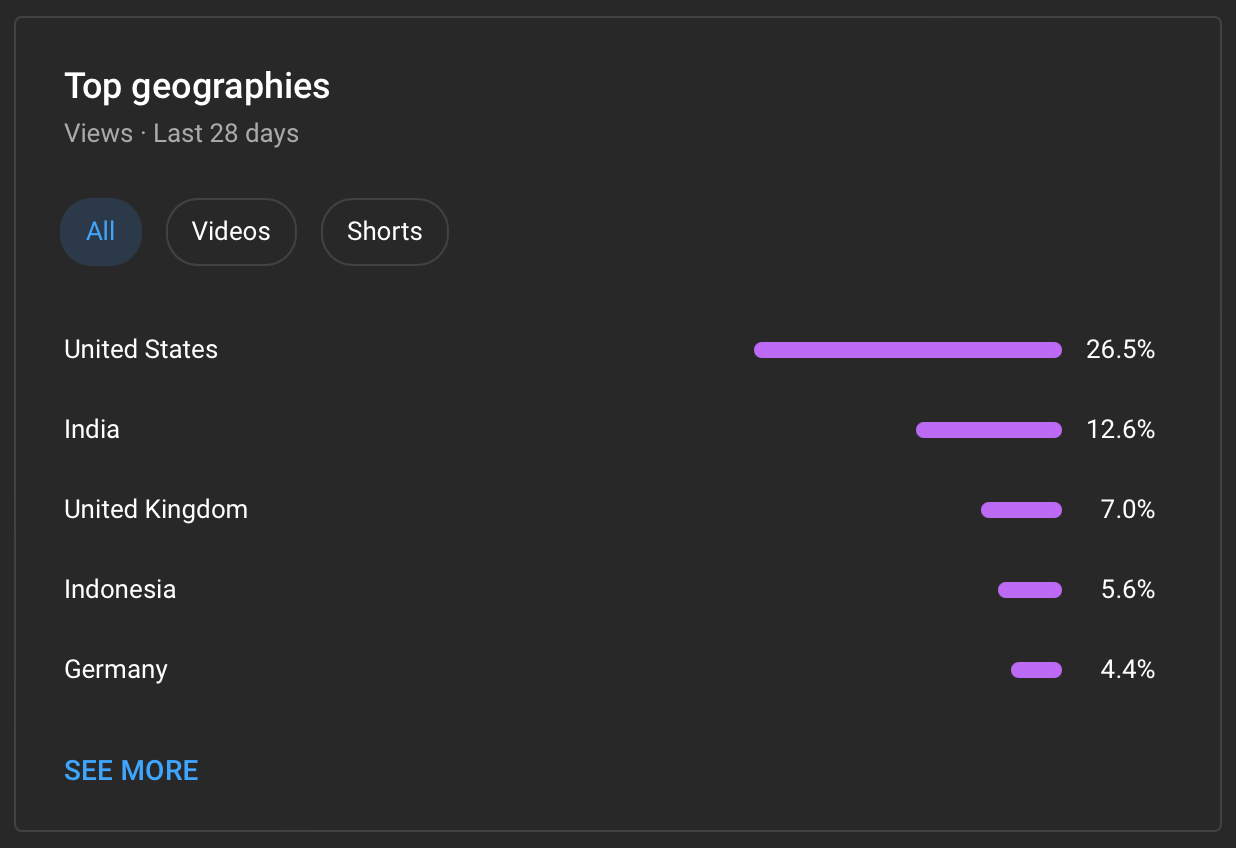Screen dimensions: 1236x848
Task: Click the United Kingdom purple bar
Action: point(1021,510)
